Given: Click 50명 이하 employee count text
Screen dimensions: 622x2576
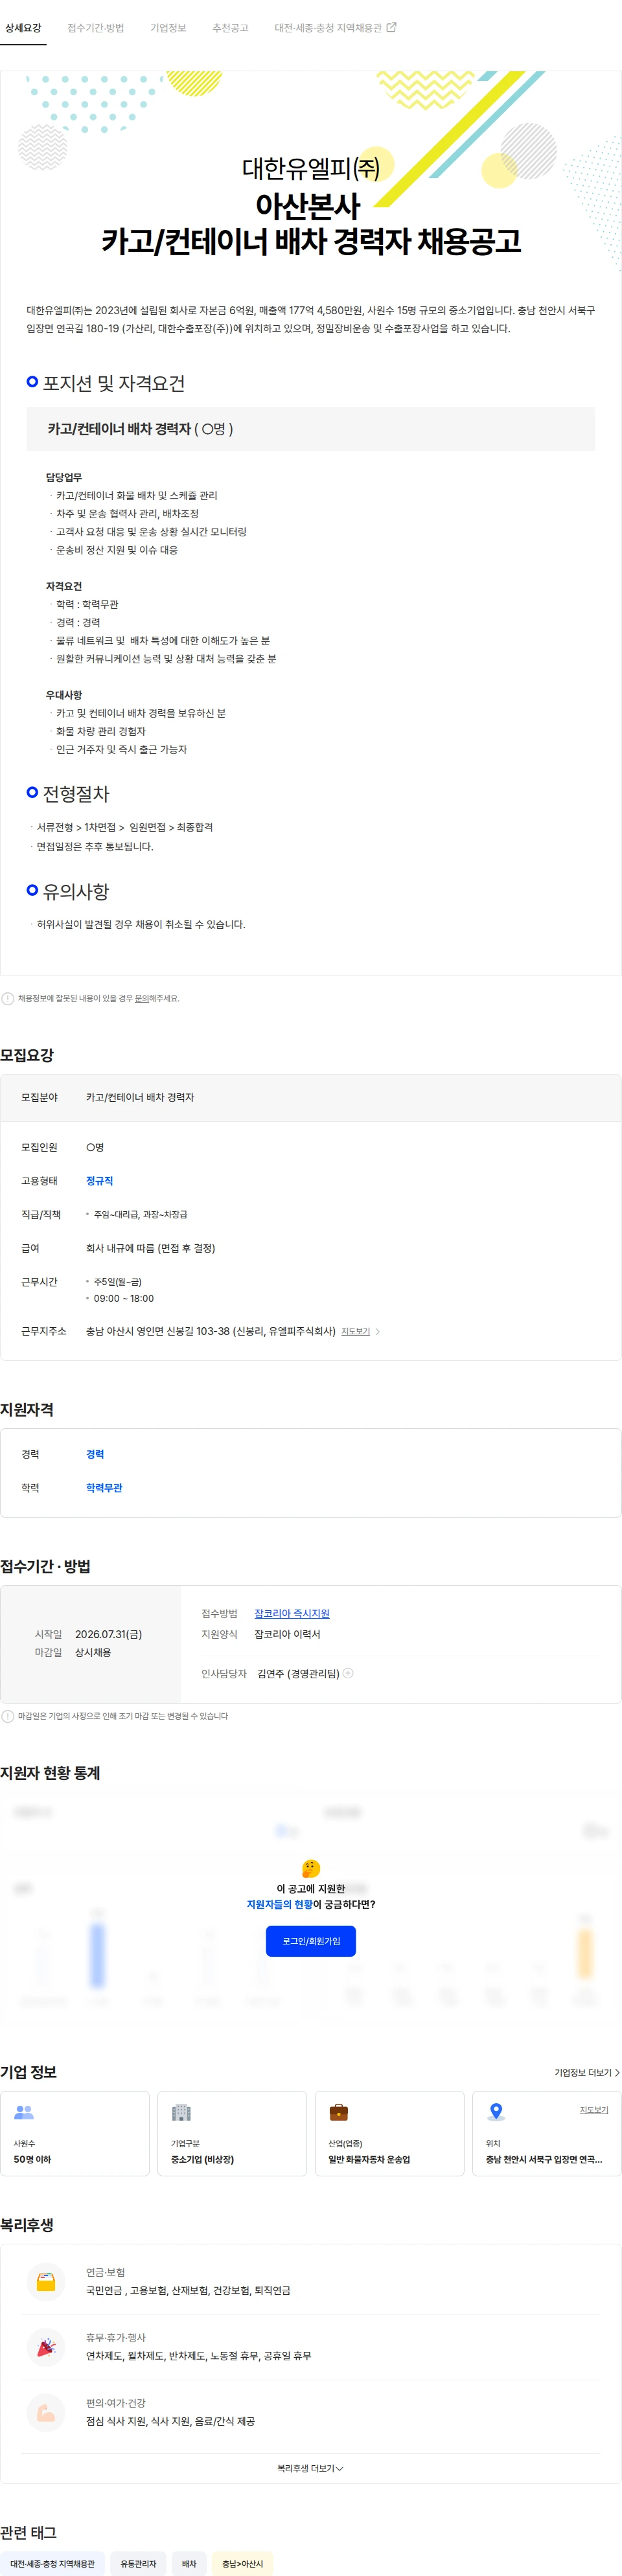Looking at the screenshot, I should coord(32,2159).
